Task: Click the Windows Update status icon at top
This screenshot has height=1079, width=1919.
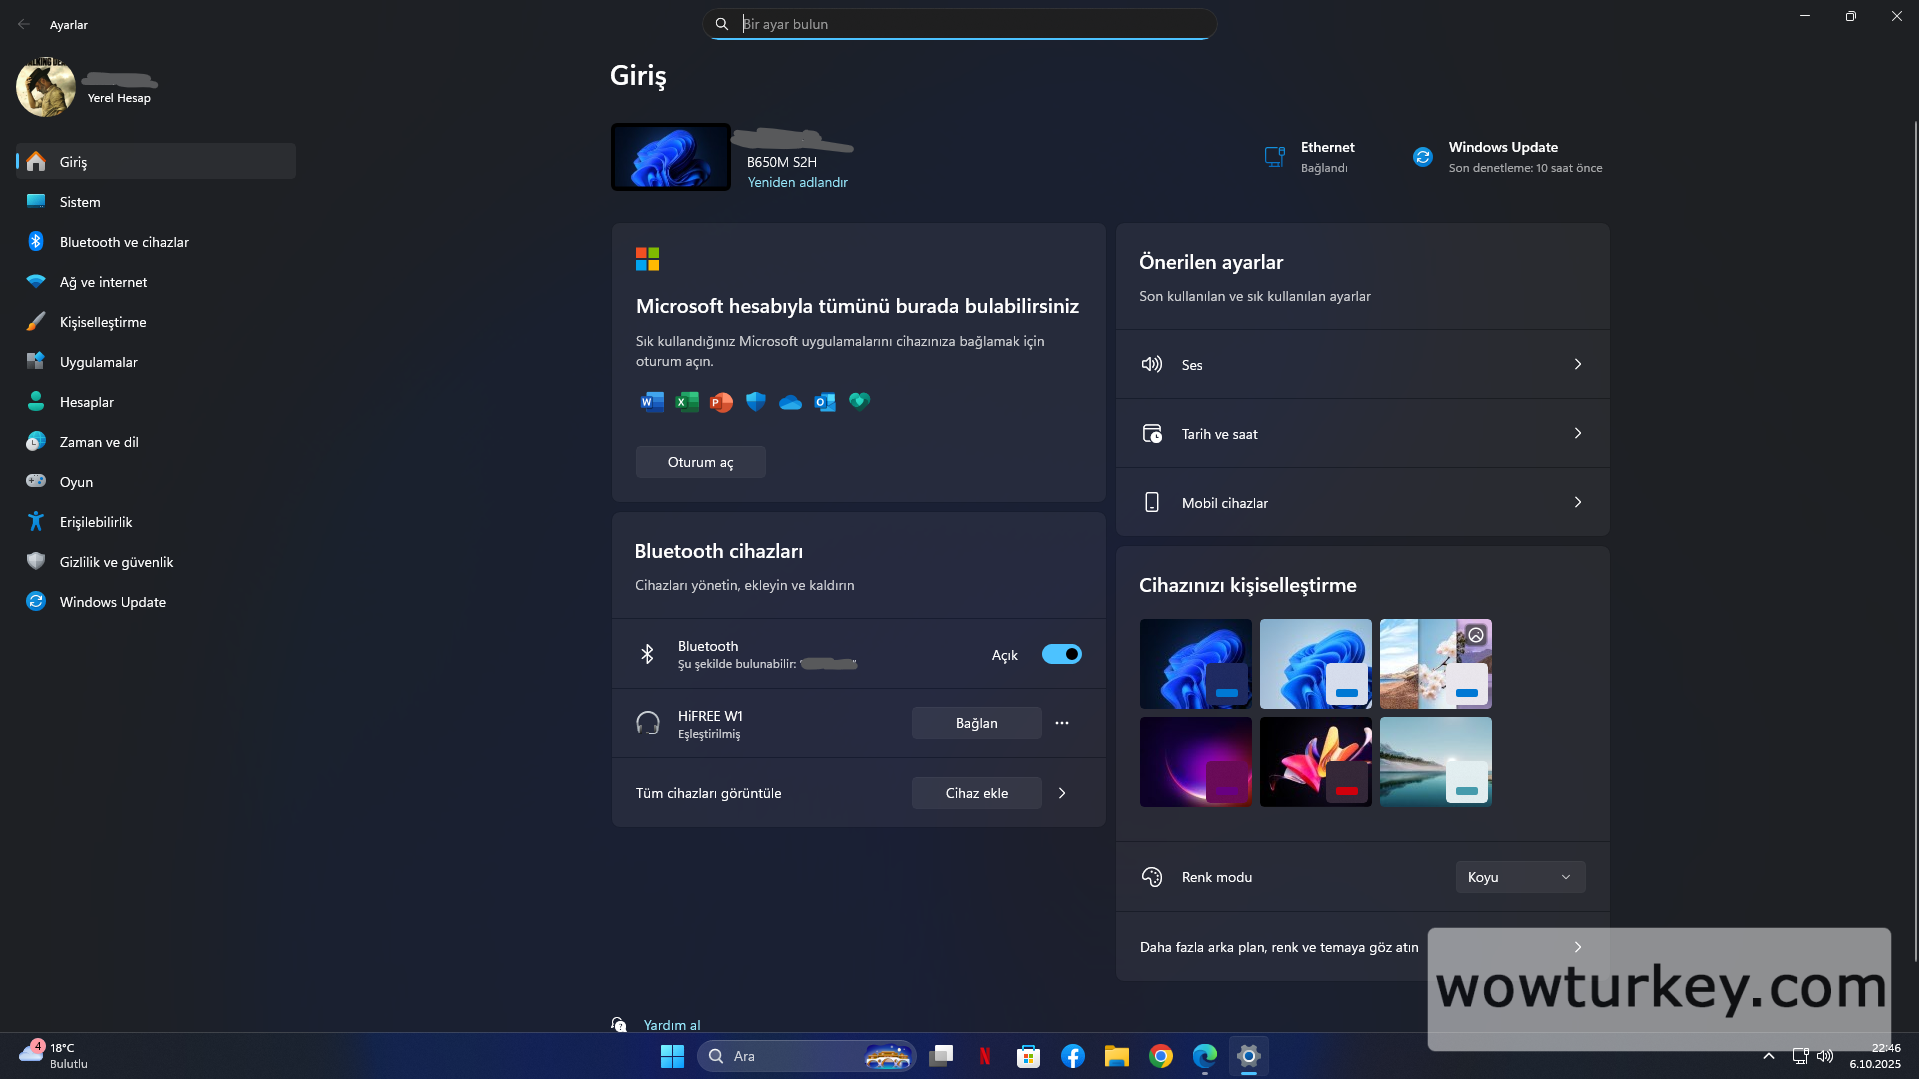Action: click(1422, 157)
